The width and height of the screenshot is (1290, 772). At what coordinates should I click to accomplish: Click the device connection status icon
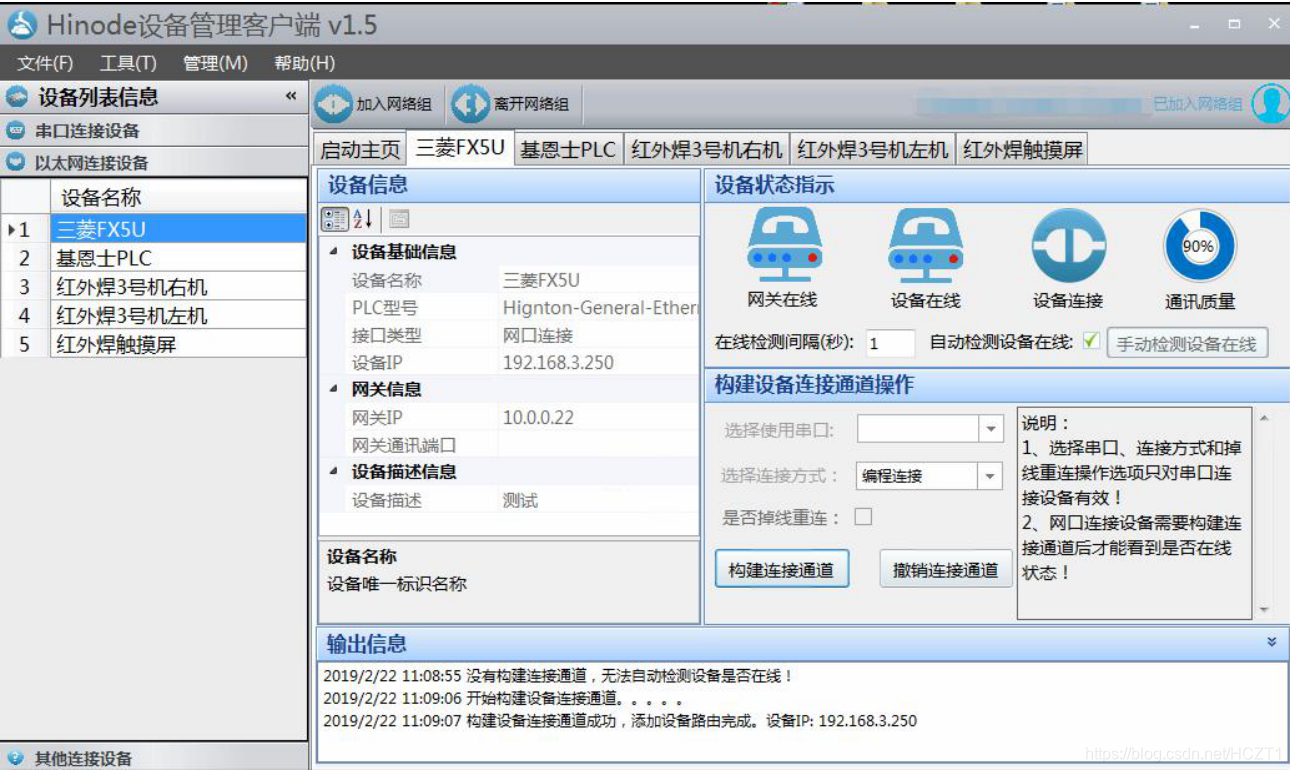(x=1068, y=245)
